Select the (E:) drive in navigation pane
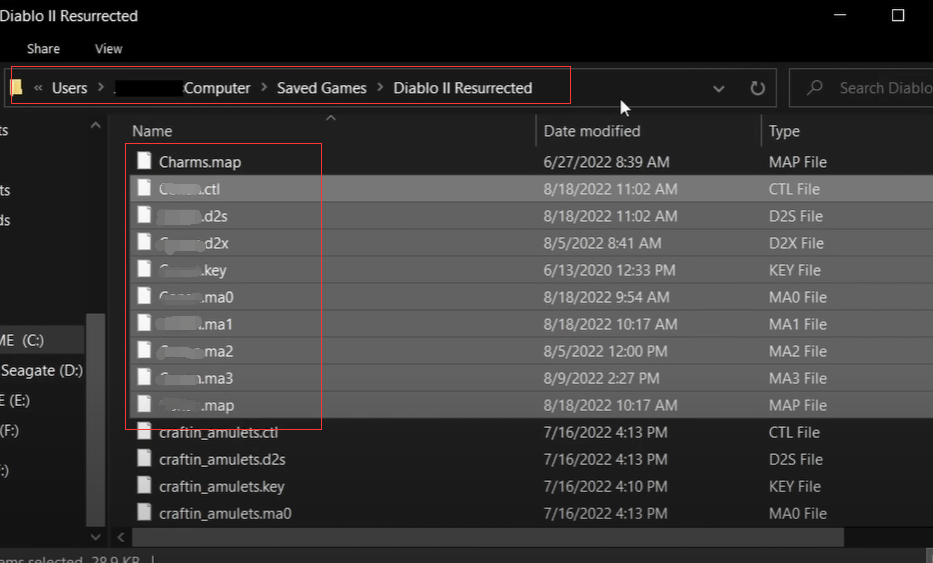This screenshot has width=933, height=563. [x=15, y=401]
